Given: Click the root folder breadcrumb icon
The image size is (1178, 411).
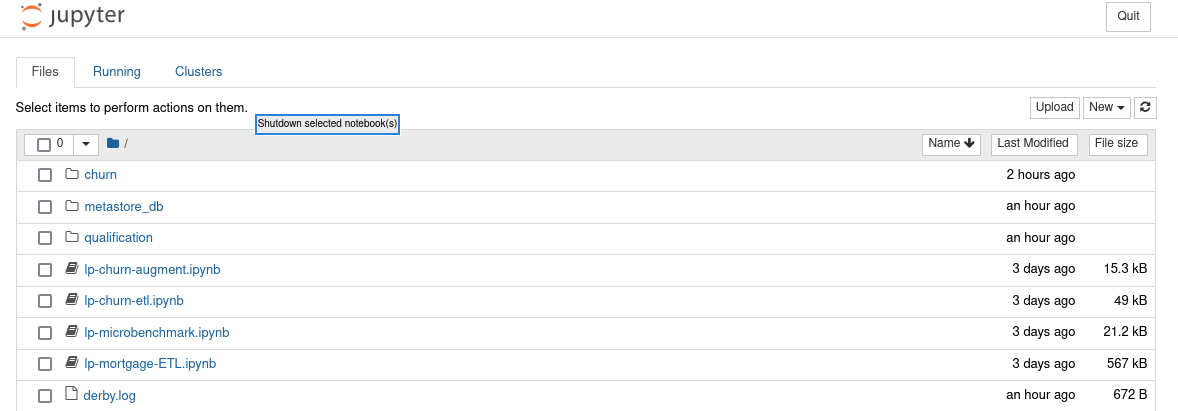Looking at the screenshot, I should (x=113, y=144).
